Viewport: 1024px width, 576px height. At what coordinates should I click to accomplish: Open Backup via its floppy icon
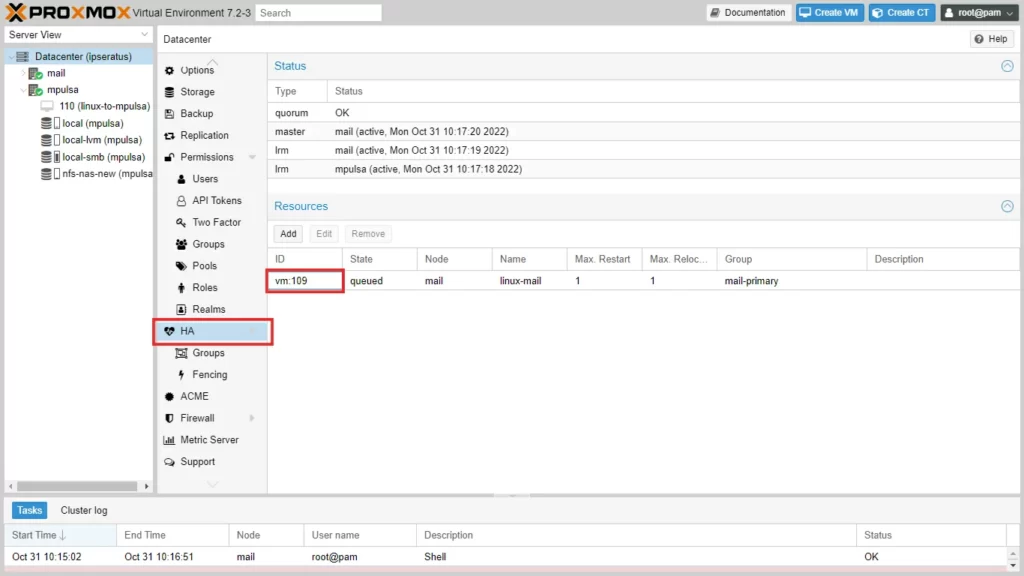[169, 114]
